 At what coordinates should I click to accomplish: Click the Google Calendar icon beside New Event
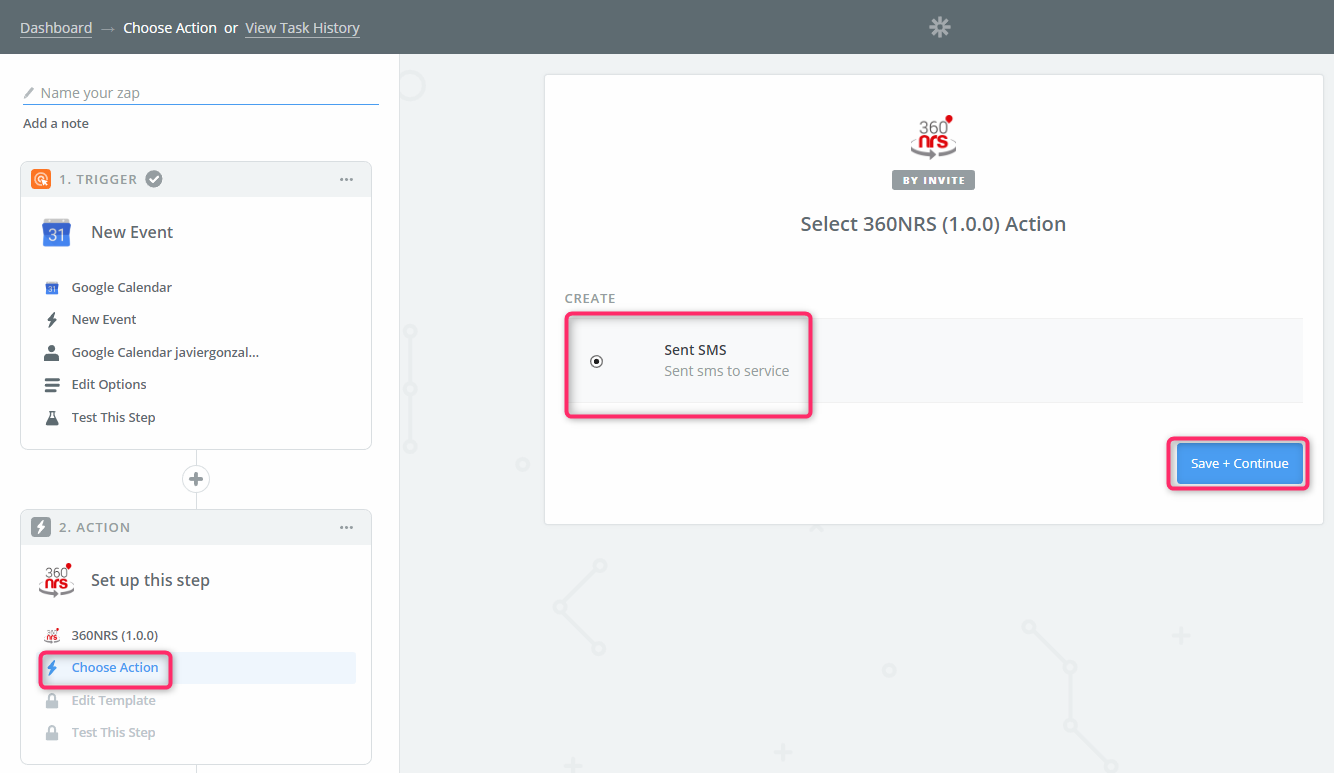click(x=56, y=232)
